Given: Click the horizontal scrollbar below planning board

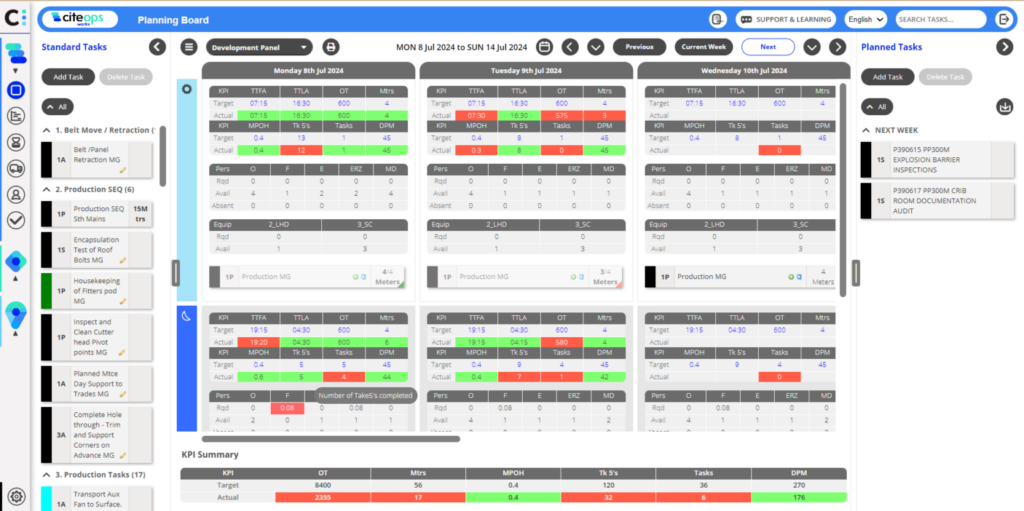Looking at the screenshot, I should coord(331,439).
